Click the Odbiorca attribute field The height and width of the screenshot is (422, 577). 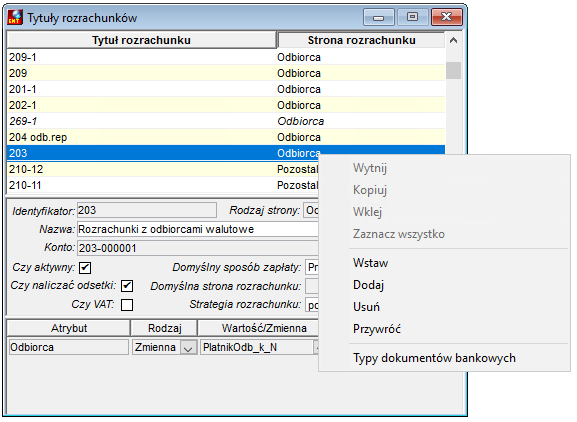(68, 347)
